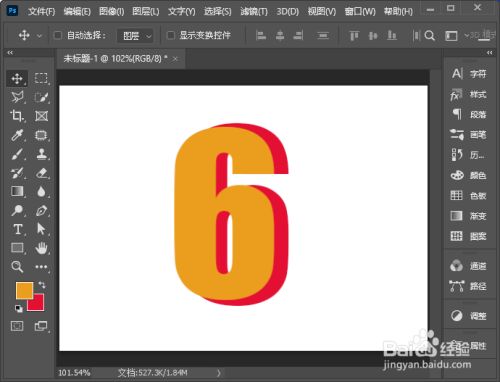
Task: Open the 颜色 color panel
Action: point(469,175)
